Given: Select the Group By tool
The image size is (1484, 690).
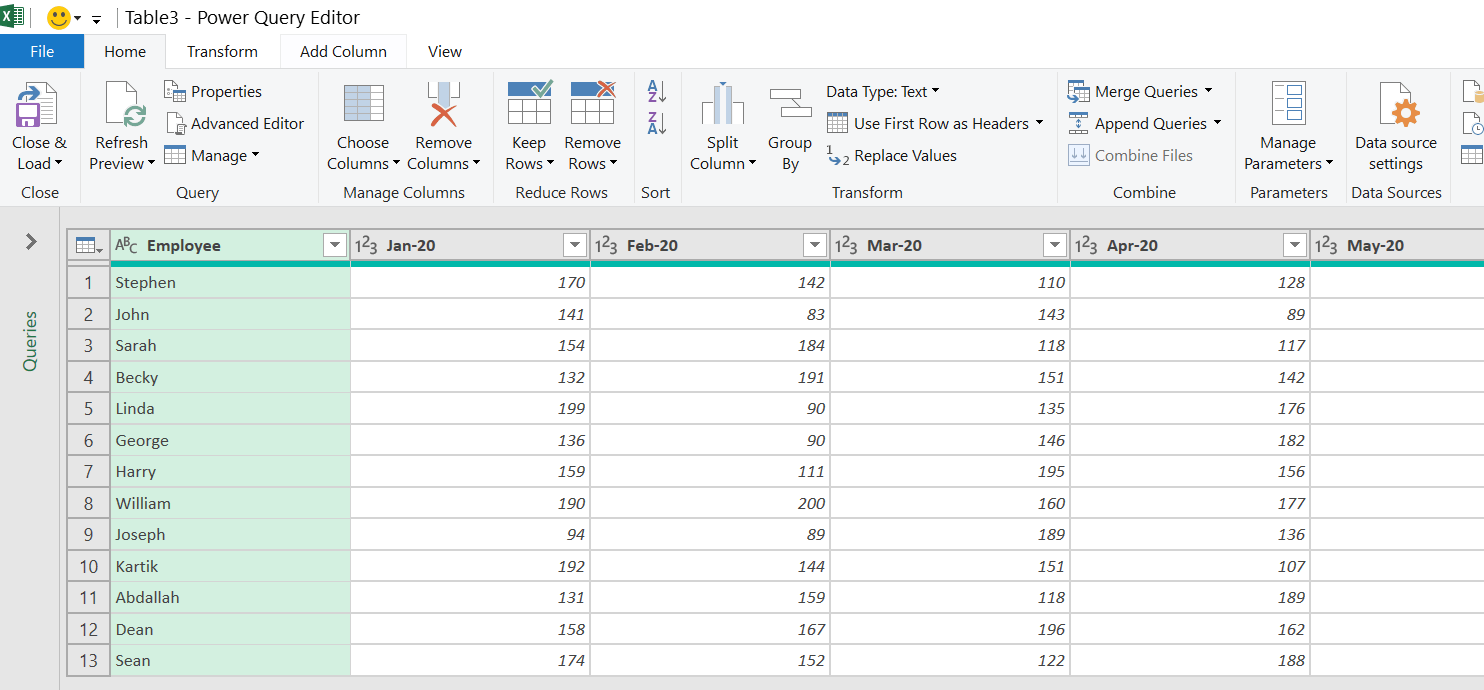Looking at the screenshot, I should [789, 124].
